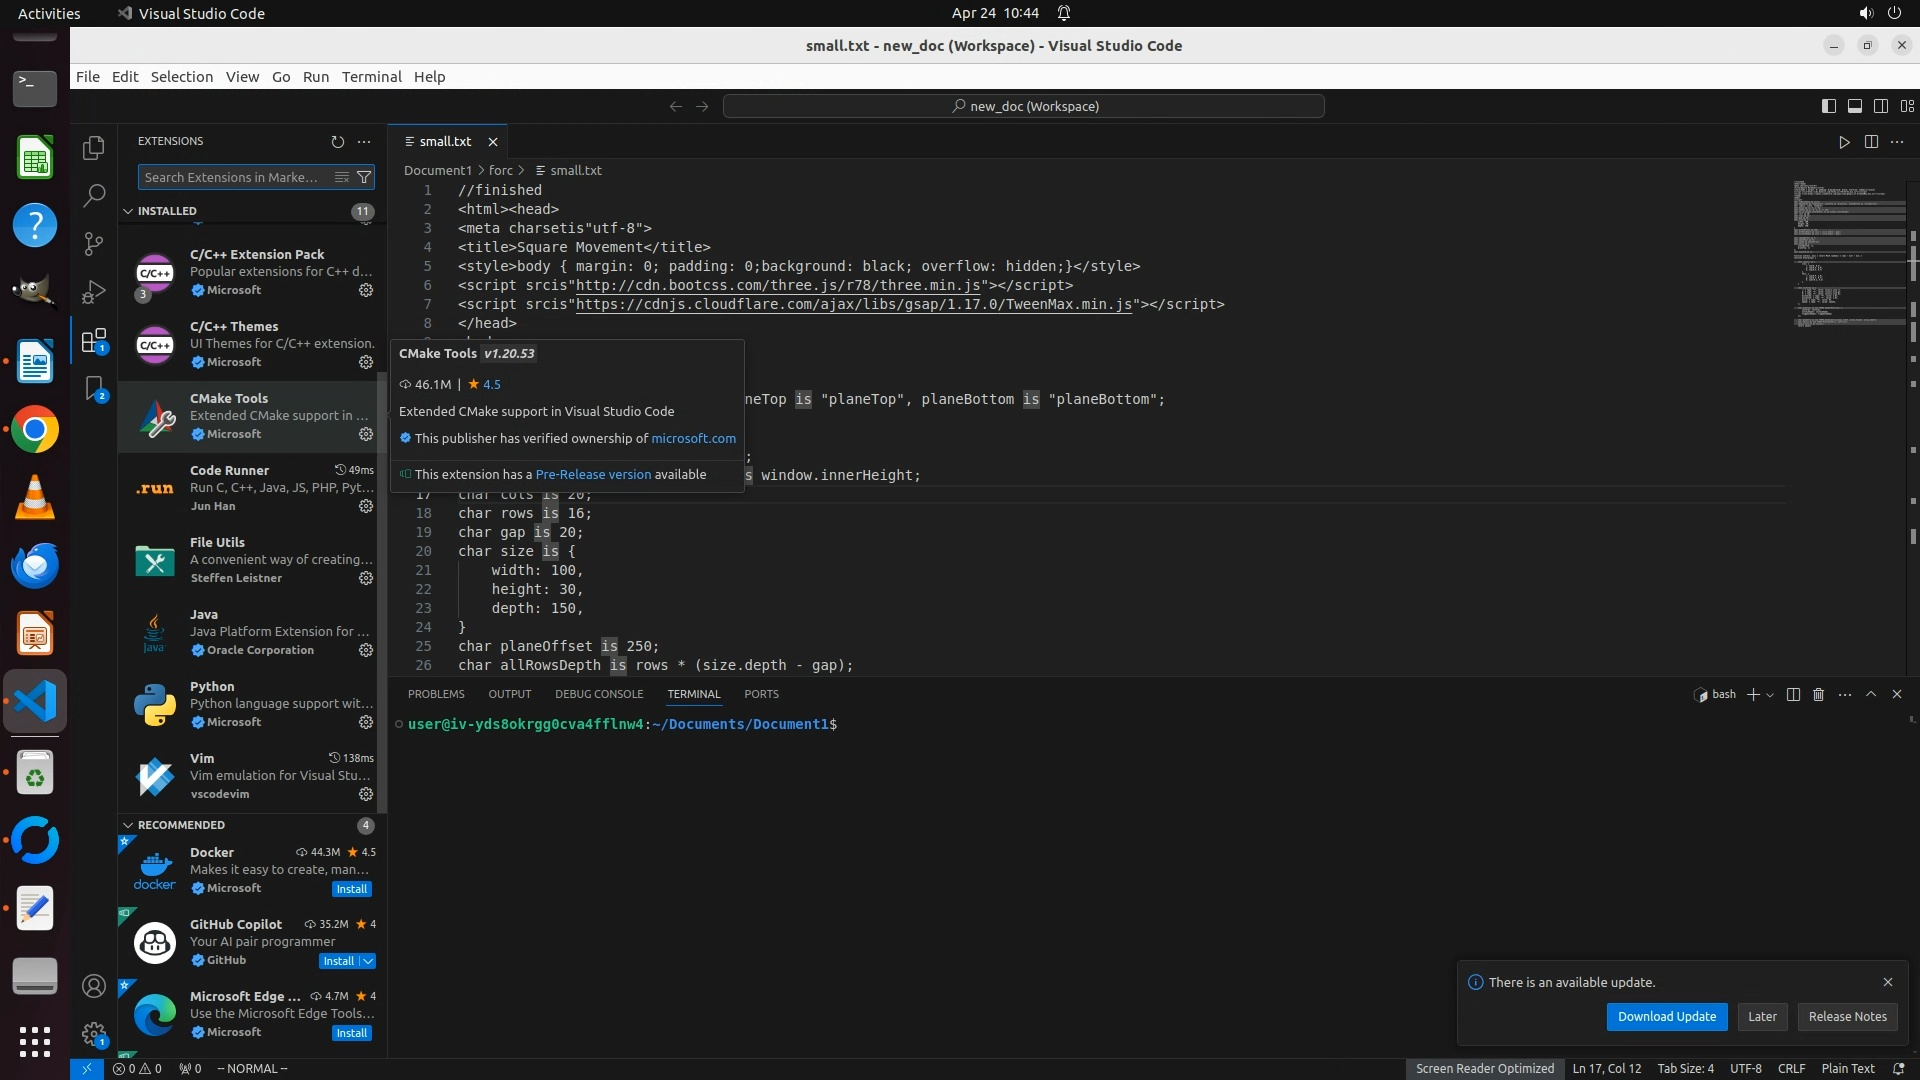Kill the terminal with trash icon

pos(1819,694)
